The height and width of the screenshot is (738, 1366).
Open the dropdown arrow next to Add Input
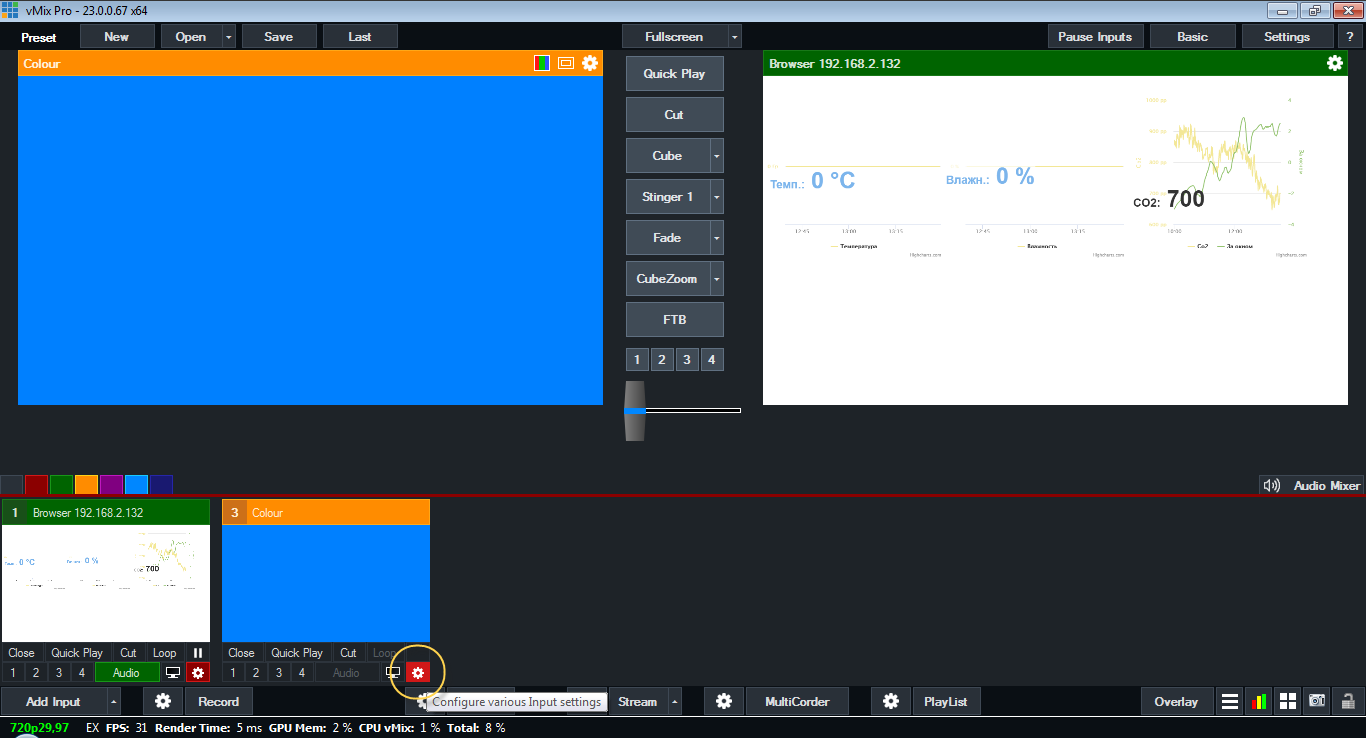pos(113,701)
